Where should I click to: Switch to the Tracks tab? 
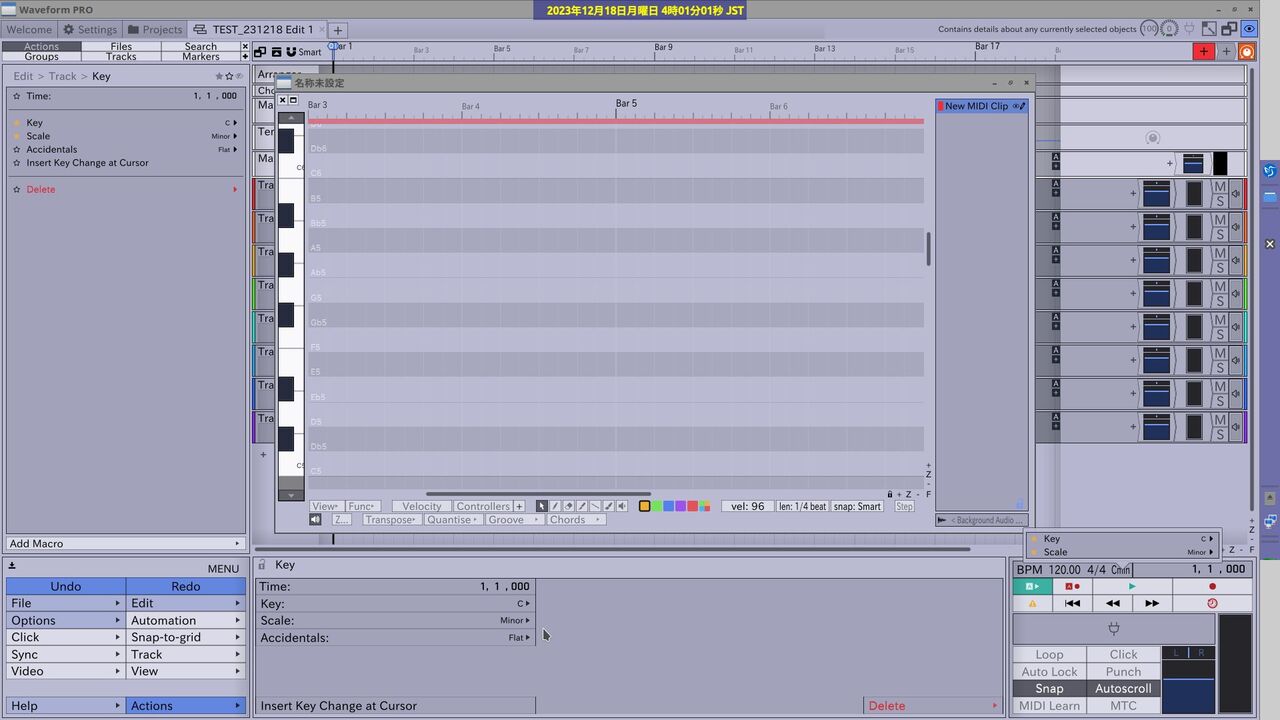[x=121, y=56]
